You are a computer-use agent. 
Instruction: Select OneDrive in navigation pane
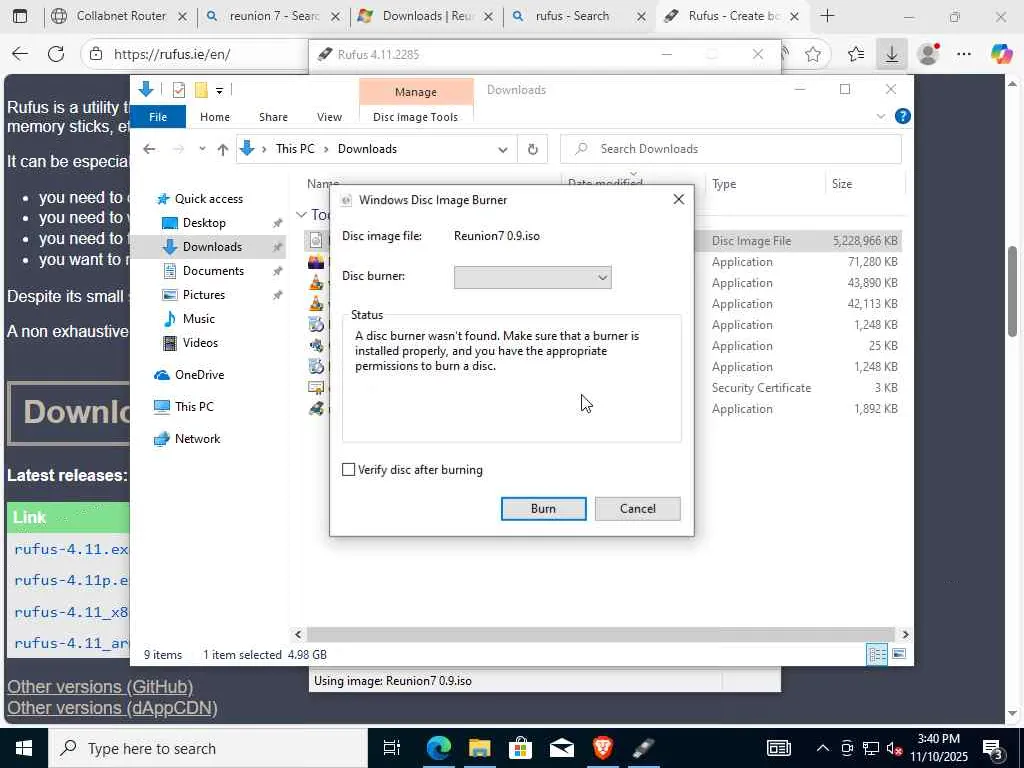[x=199, y=375]
